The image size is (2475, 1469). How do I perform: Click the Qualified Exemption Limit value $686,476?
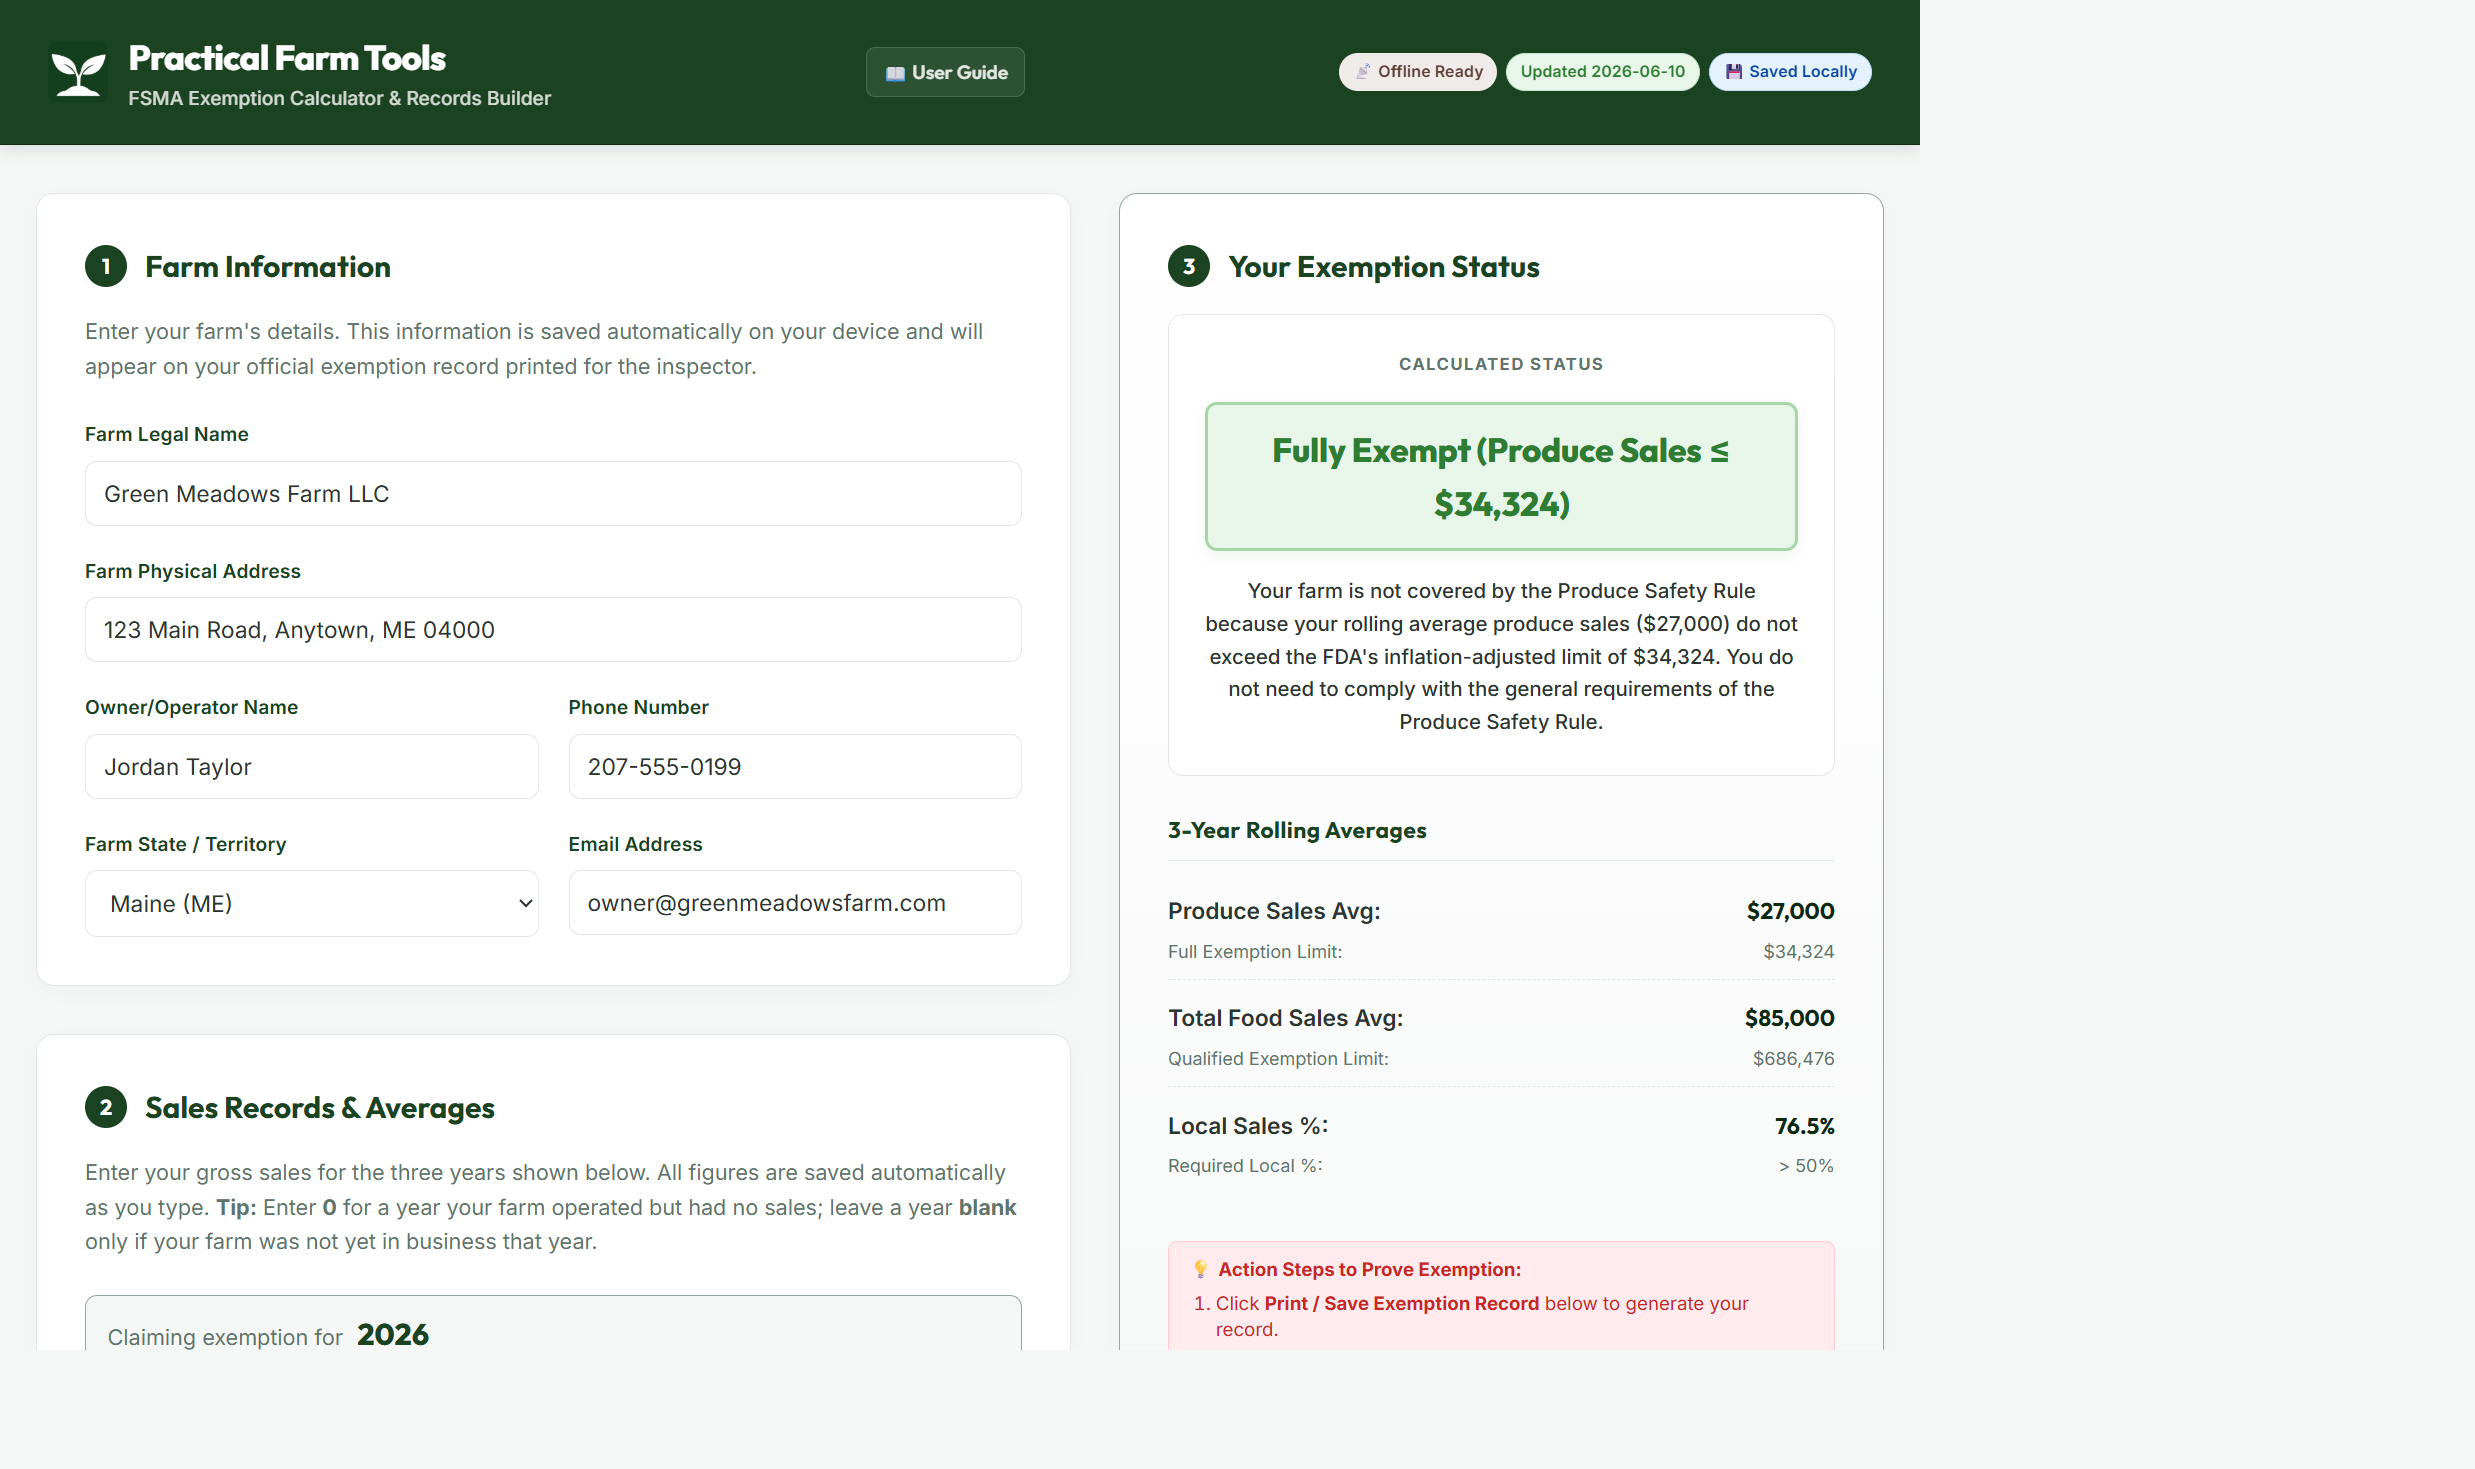point(1793,1059)
